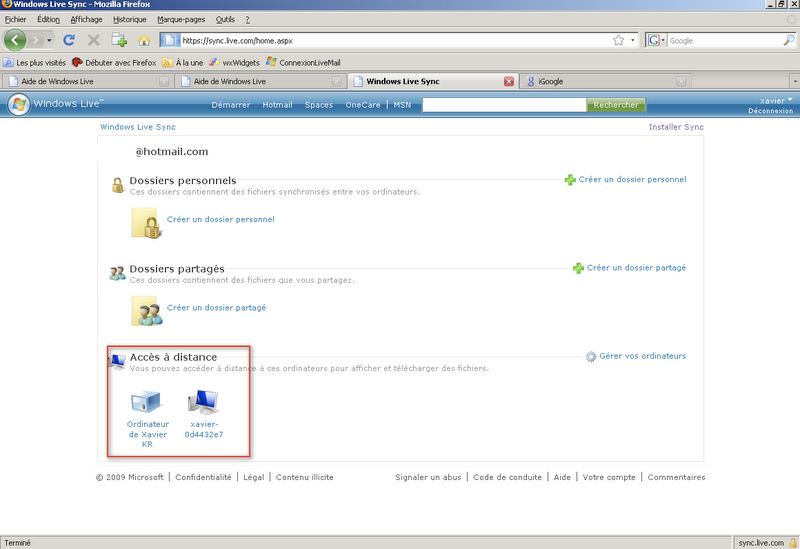The image size is (800, 549).
Task: Open the Fichier menu
Action: coord(15,19)
